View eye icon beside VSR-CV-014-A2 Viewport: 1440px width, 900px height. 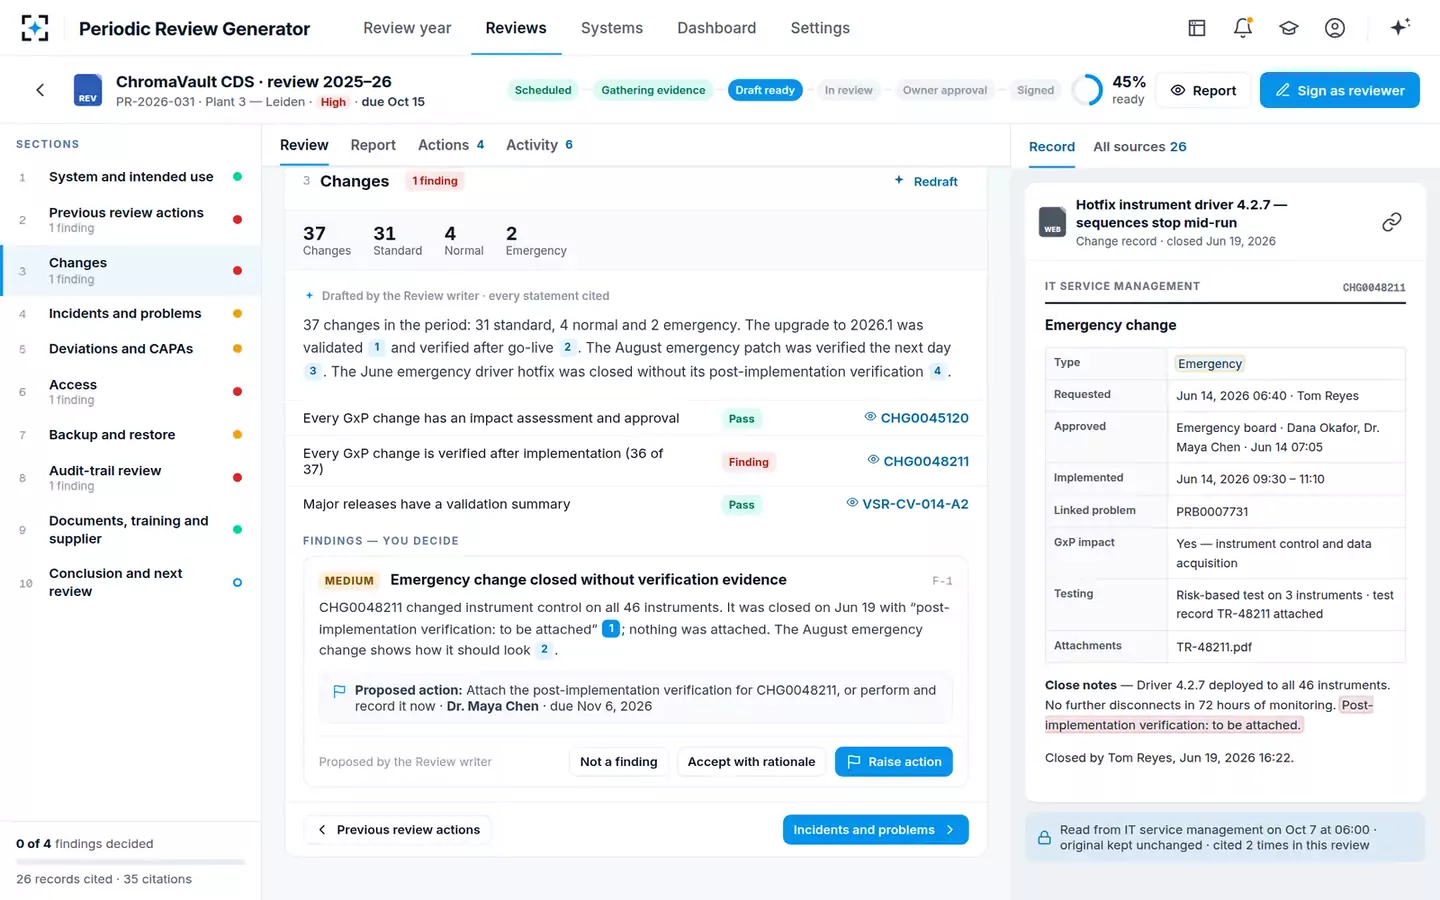pyautogui.click(x=852, y=503)
